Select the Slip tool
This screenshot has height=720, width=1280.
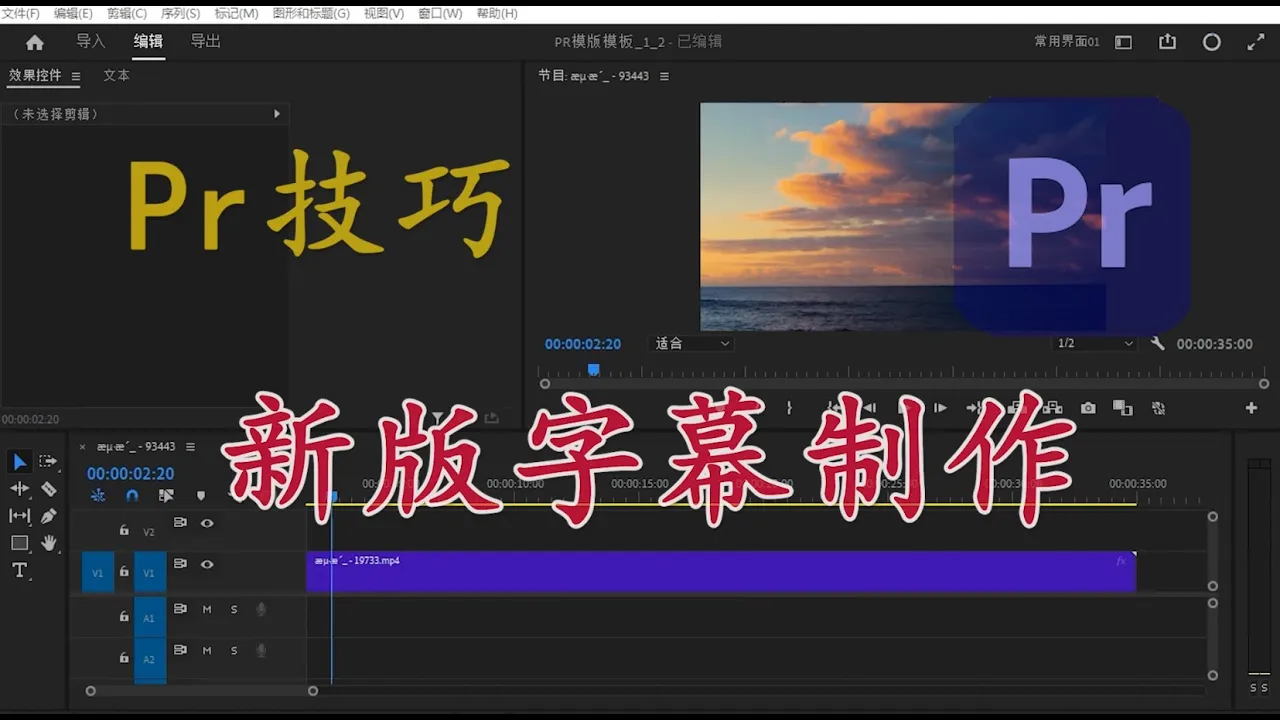tap(20, 516)
